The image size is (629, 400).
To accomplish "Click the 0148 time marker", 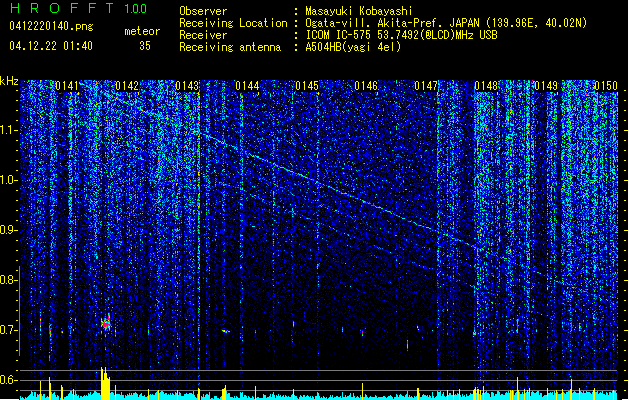I will (x=486, y=86).
